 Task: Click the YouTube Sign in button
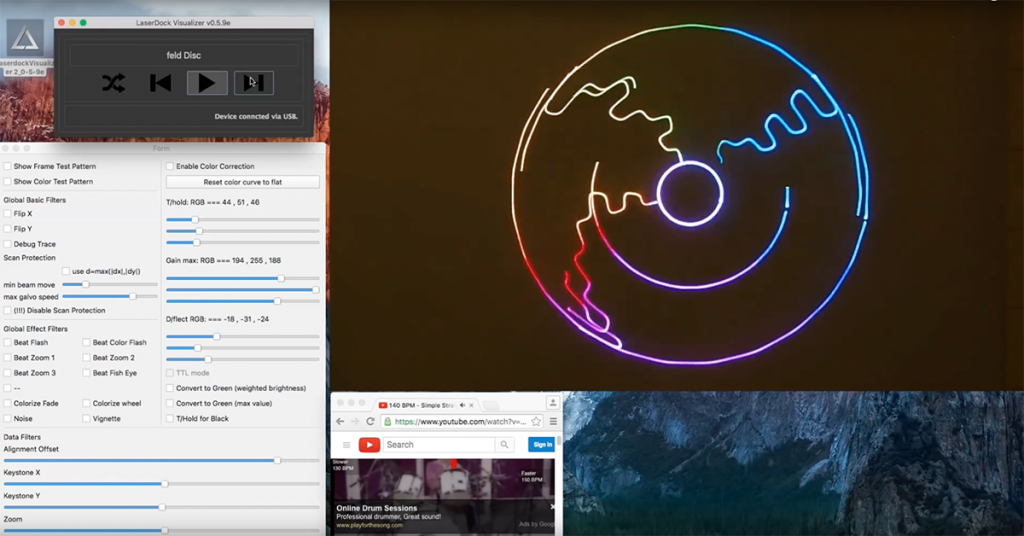[x=542, y=445]
